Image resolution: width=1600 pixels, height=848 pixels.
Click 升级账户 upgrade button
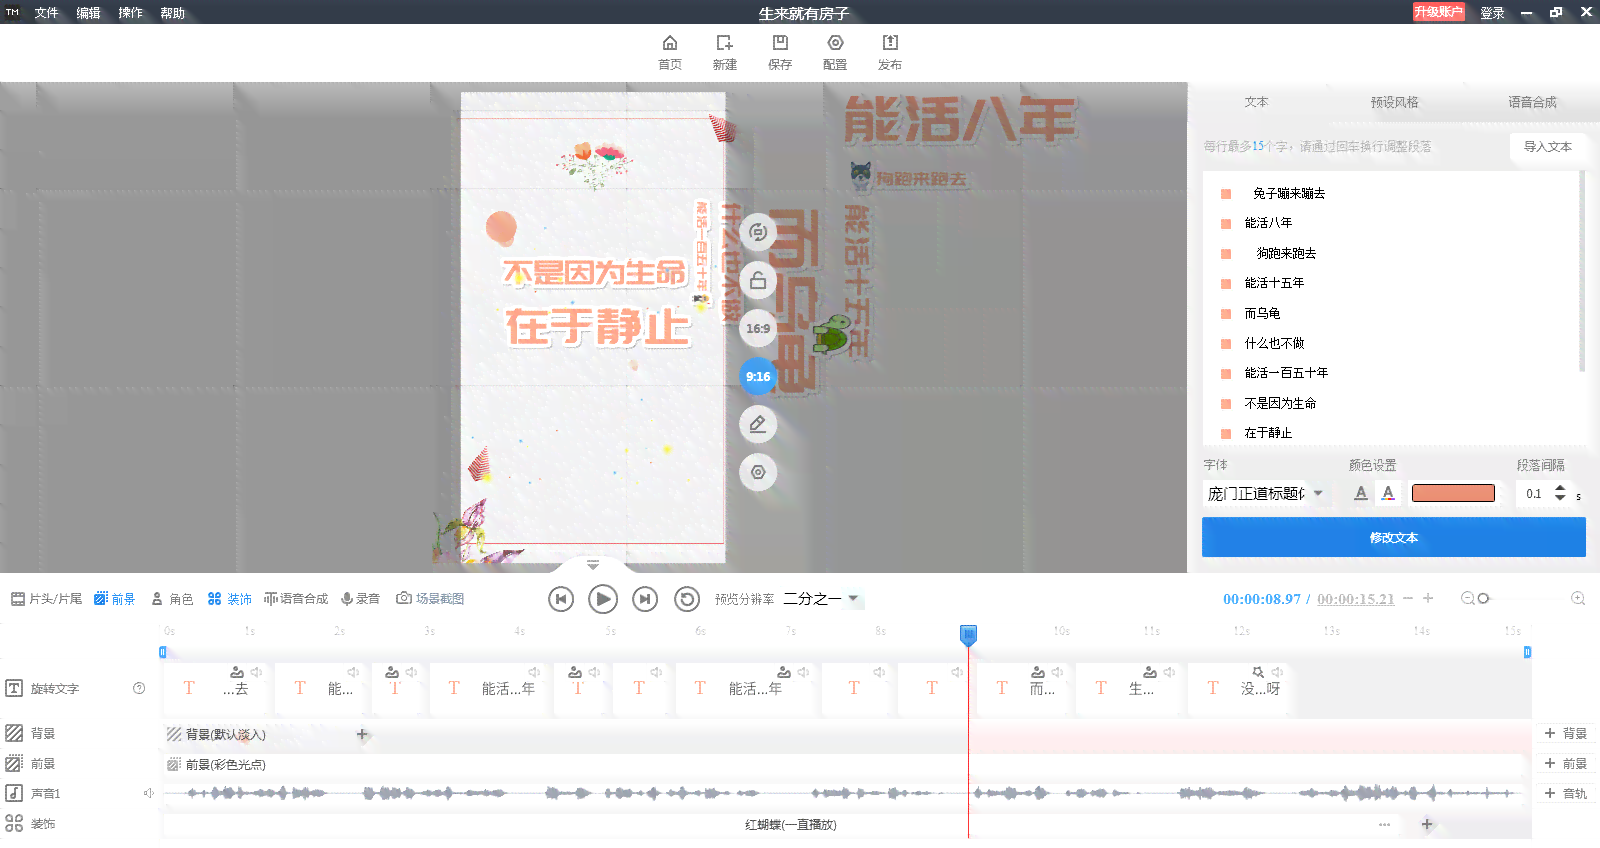click(1438, 12)
